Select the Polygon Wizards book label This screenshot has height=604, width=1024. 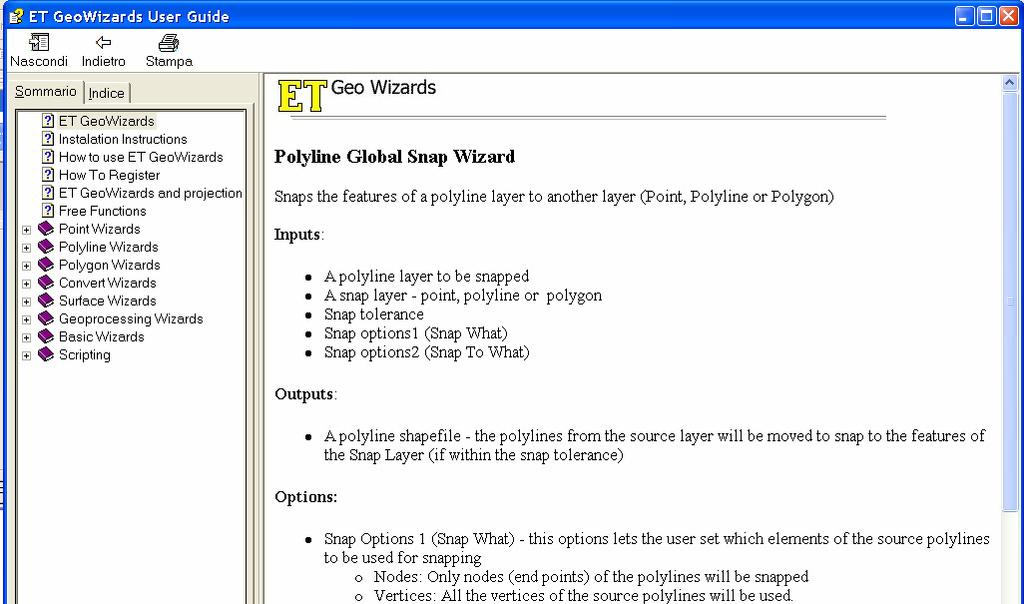tap(109, 264)
